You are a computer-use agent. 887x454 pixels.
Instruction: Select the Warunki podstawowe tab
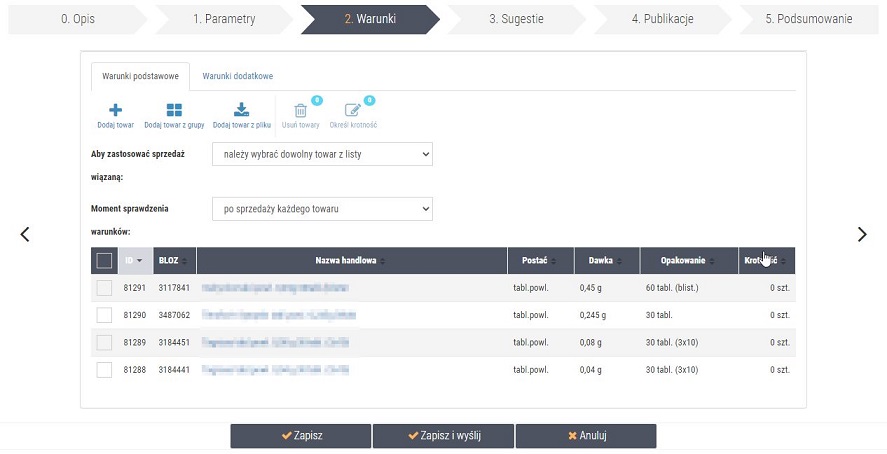pos(140,76)
